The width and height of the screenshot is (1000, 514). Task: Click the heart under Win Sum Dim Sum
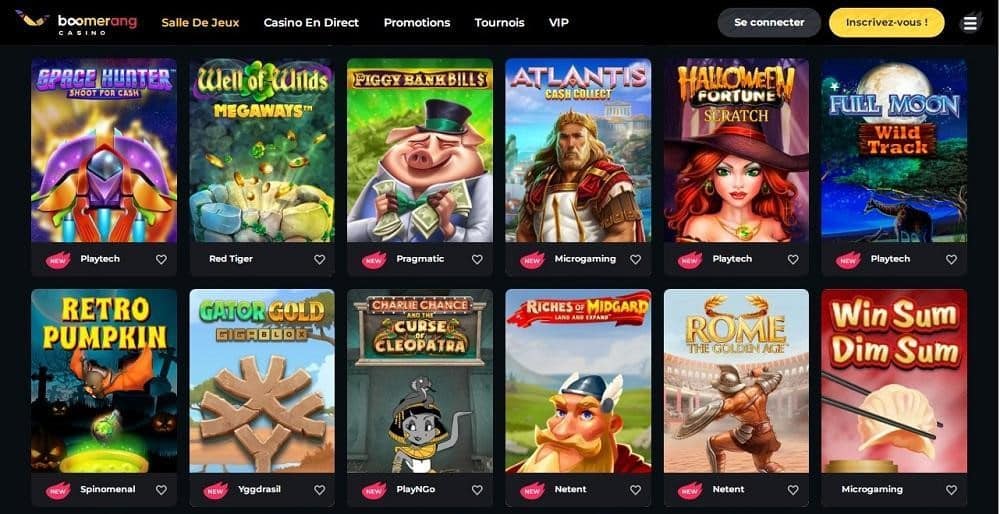[951, 490]
